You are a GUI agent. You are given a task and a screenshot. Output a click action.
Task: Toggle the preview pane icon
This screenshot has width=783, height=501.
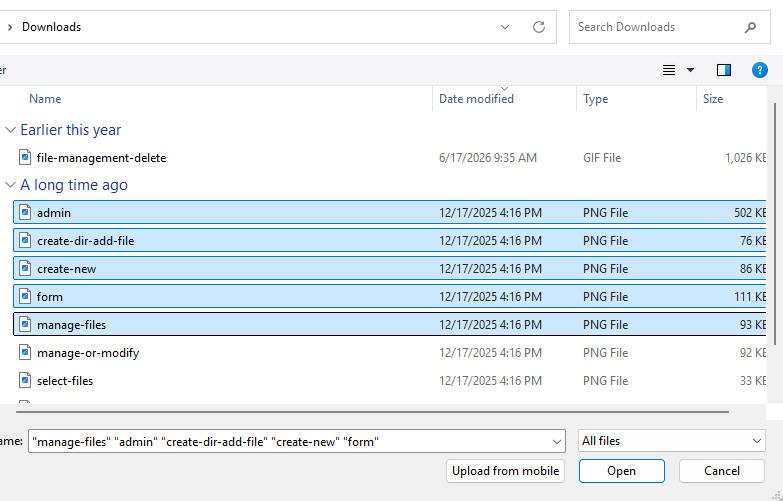click(x=724, y=70)
